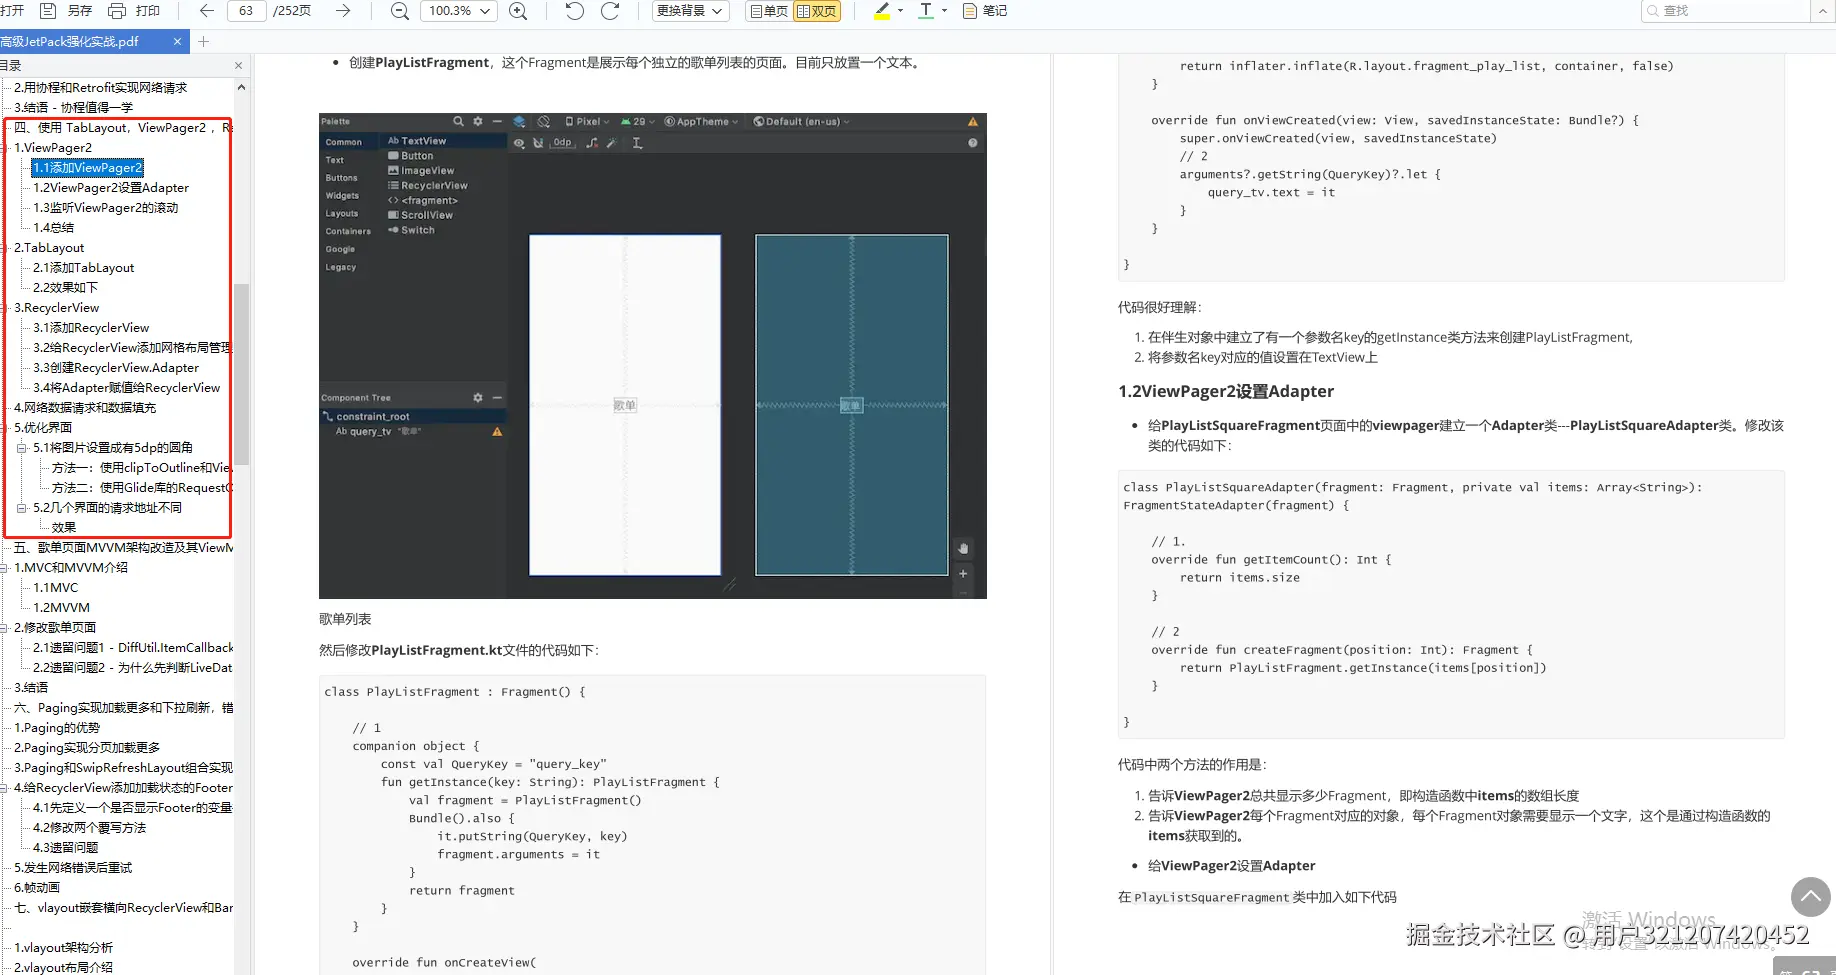Screen dimensions: 1836x975
Task: Switch to single page (单页) view
Action: 769,11
